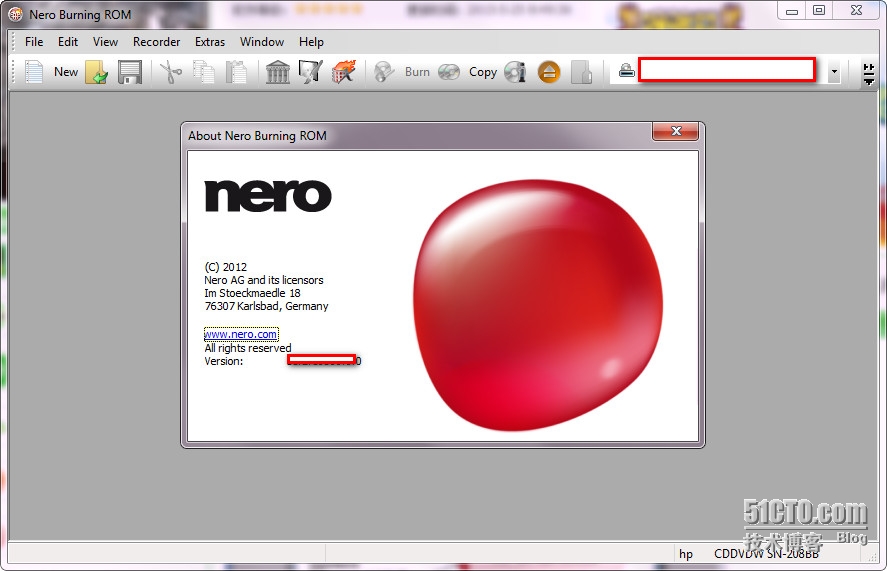Click the Nero Burning ROM title bar app icon
This screenshot has width=887, height=571.
click(15, 14)
